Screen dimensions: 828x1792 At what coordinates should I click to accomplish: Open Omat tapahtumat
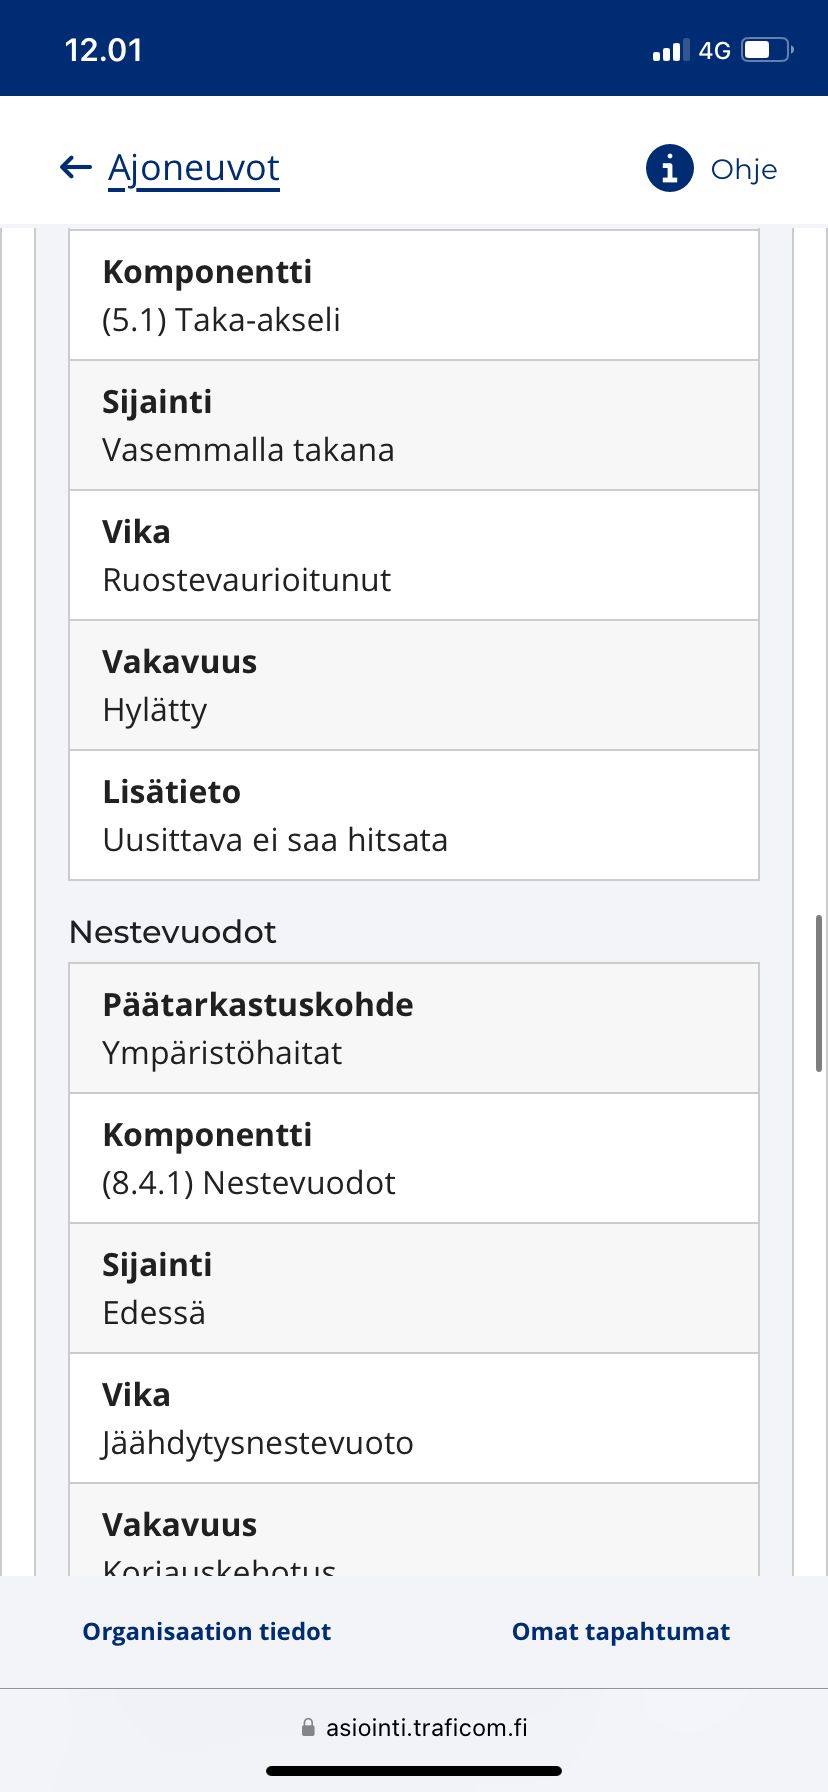[x=621, y=1631]
